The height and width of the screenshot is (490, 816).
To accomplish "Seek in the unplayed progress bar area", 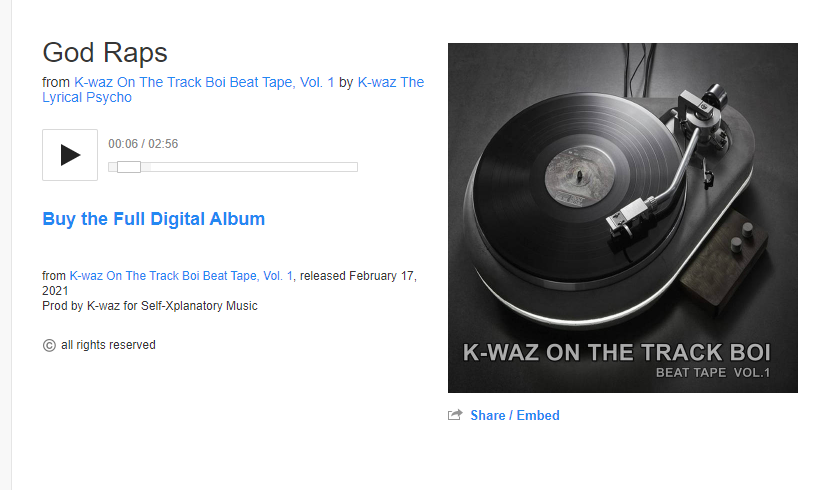I will (x=249, y=167).
